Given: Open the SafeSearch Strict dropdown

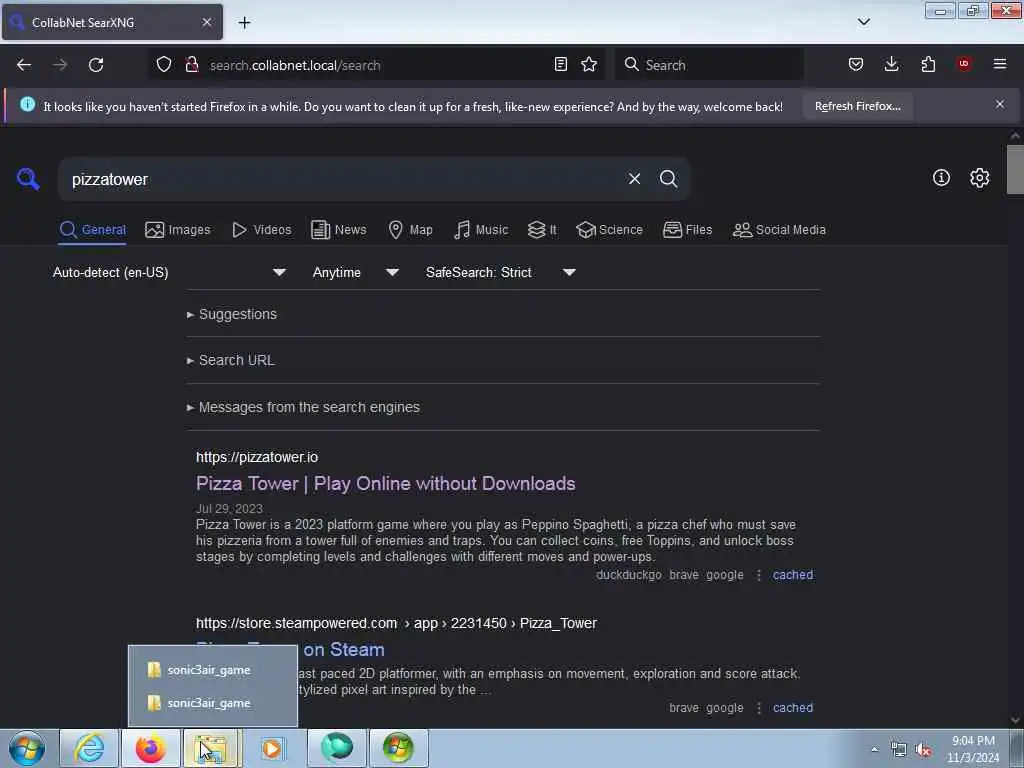Looking at the screenshot, I should (500, 272).
